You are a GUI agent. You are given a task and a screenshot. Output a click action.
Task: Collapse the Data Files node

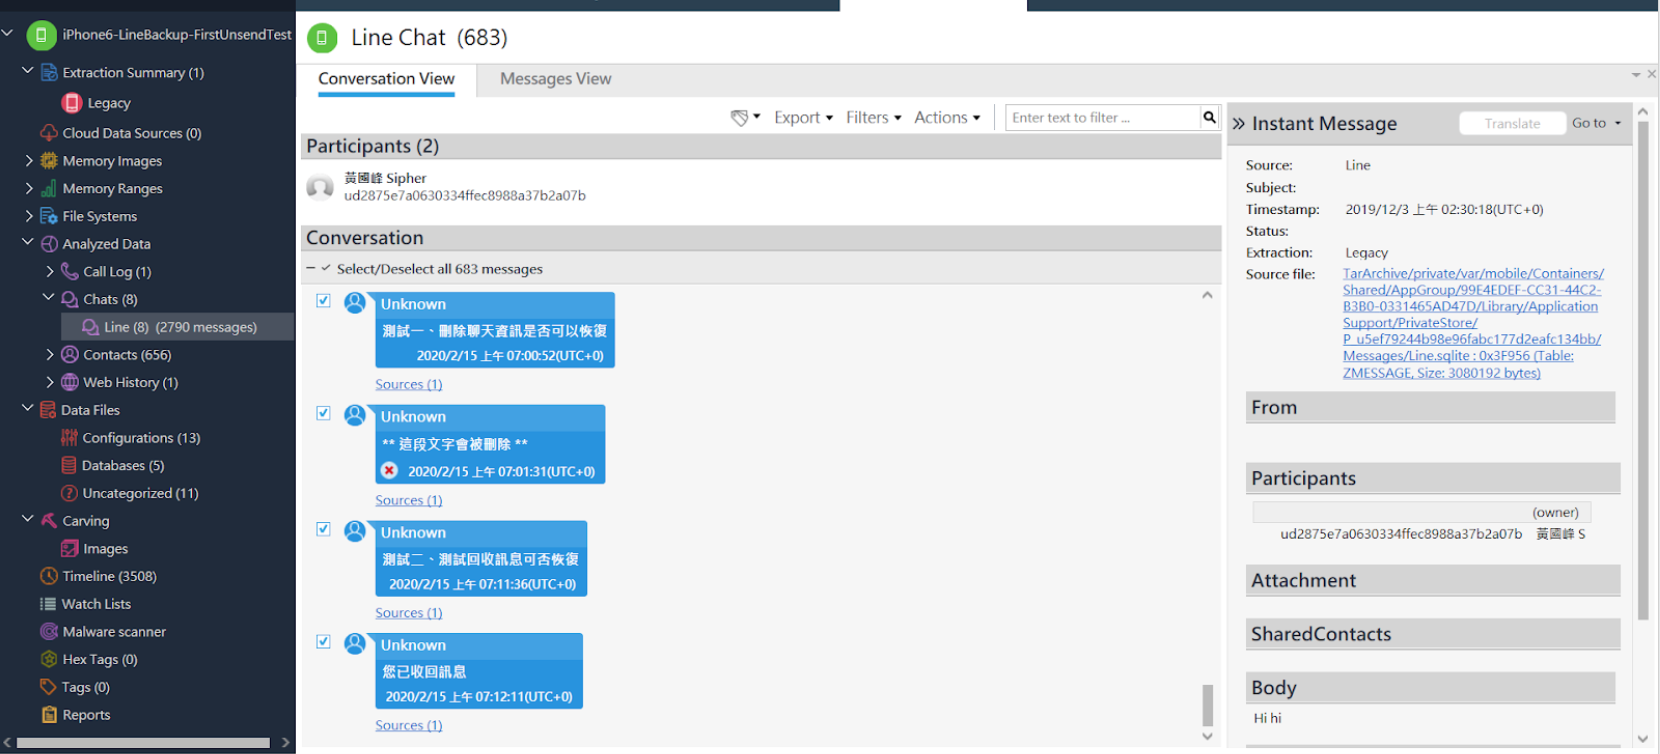[x=28, y=408]
